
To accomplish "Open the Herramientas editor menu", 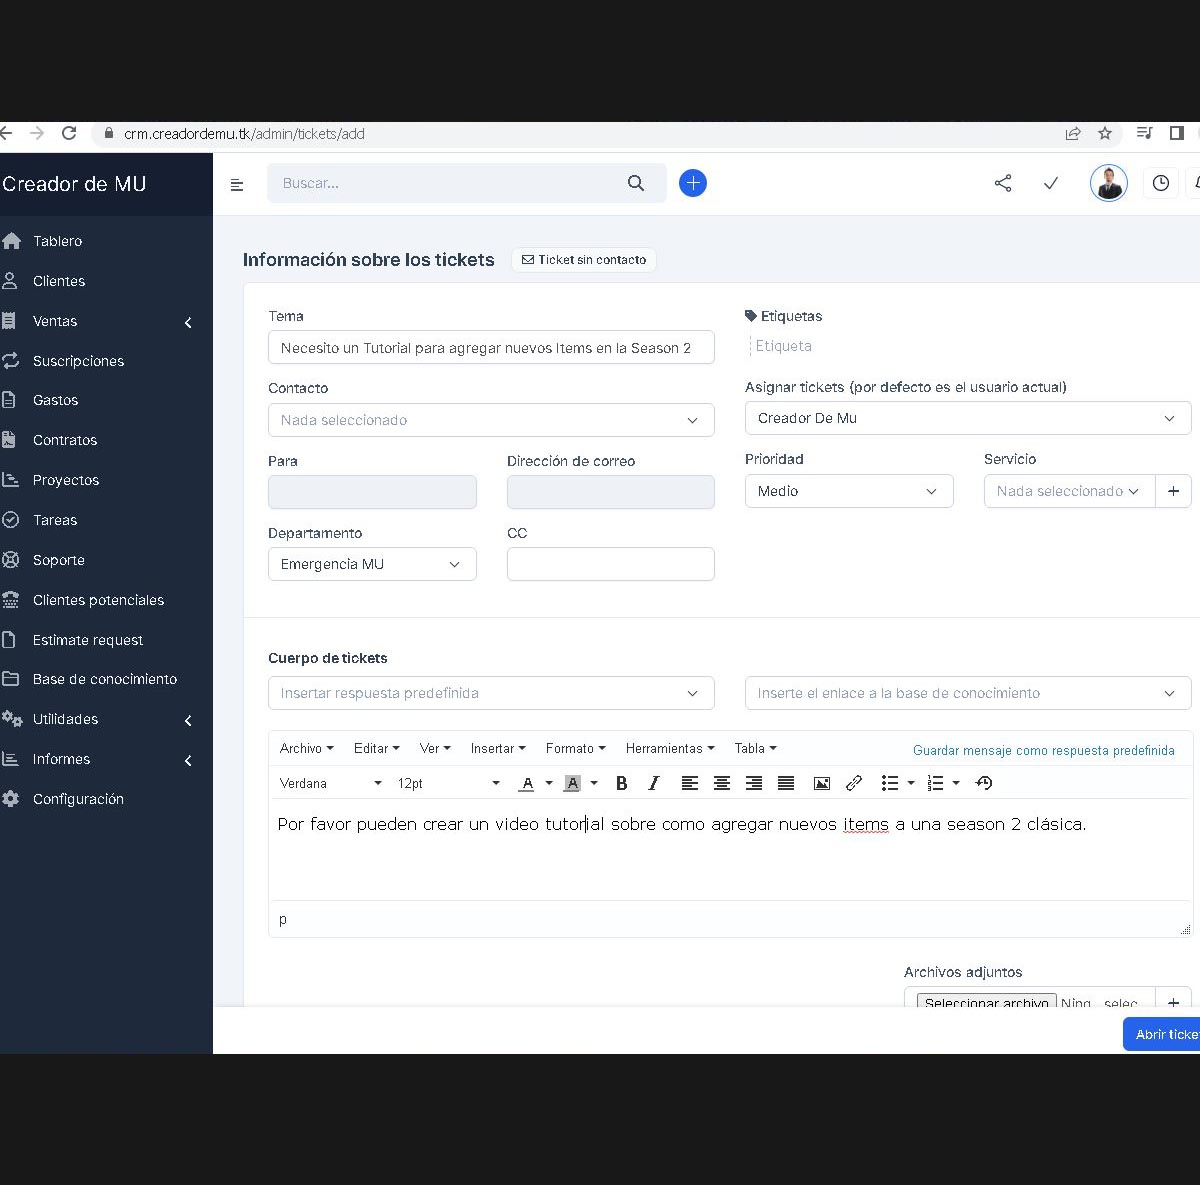I will coord(670,748).
